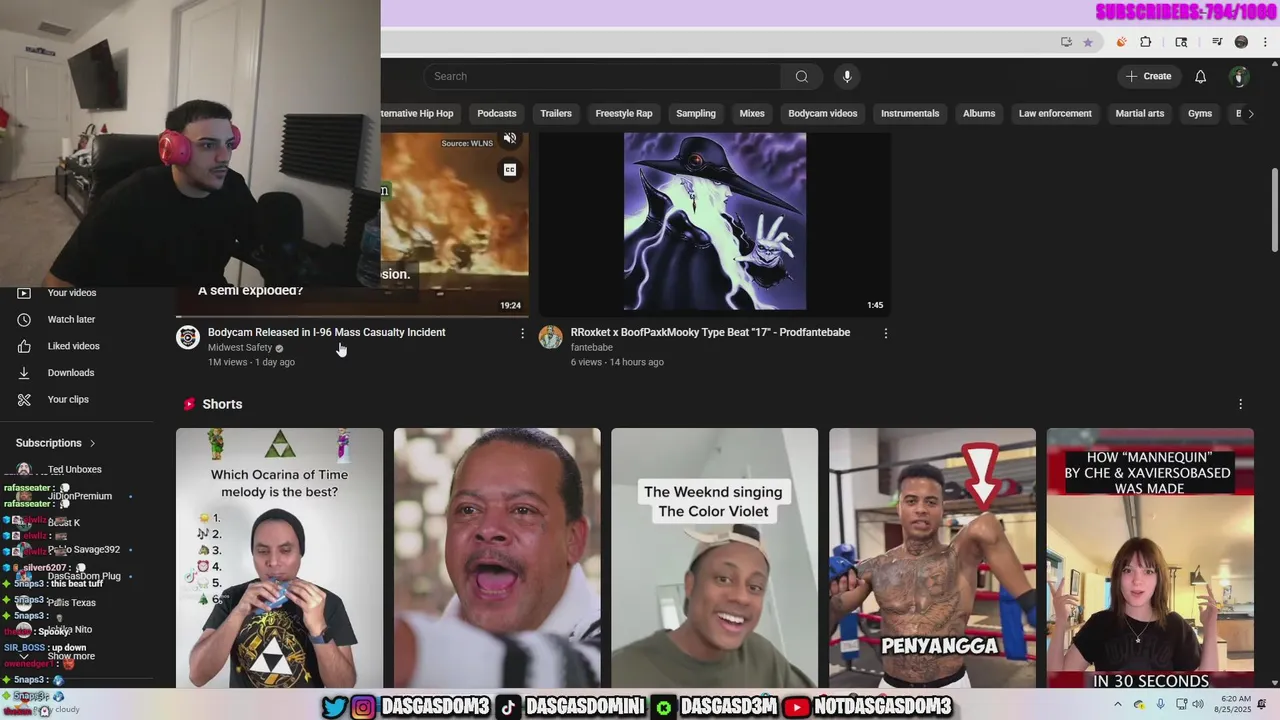Open YouTube notifications bell
This screenshot has height=720, width=1280.
tap(1201, 76)
